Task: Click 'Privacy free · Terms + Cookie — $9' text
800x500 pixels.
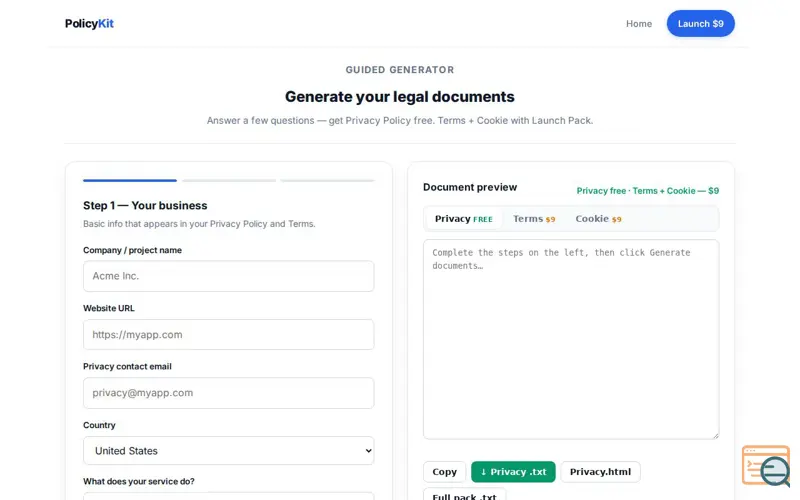Action: pyautogui.click(x=647, y=191)
